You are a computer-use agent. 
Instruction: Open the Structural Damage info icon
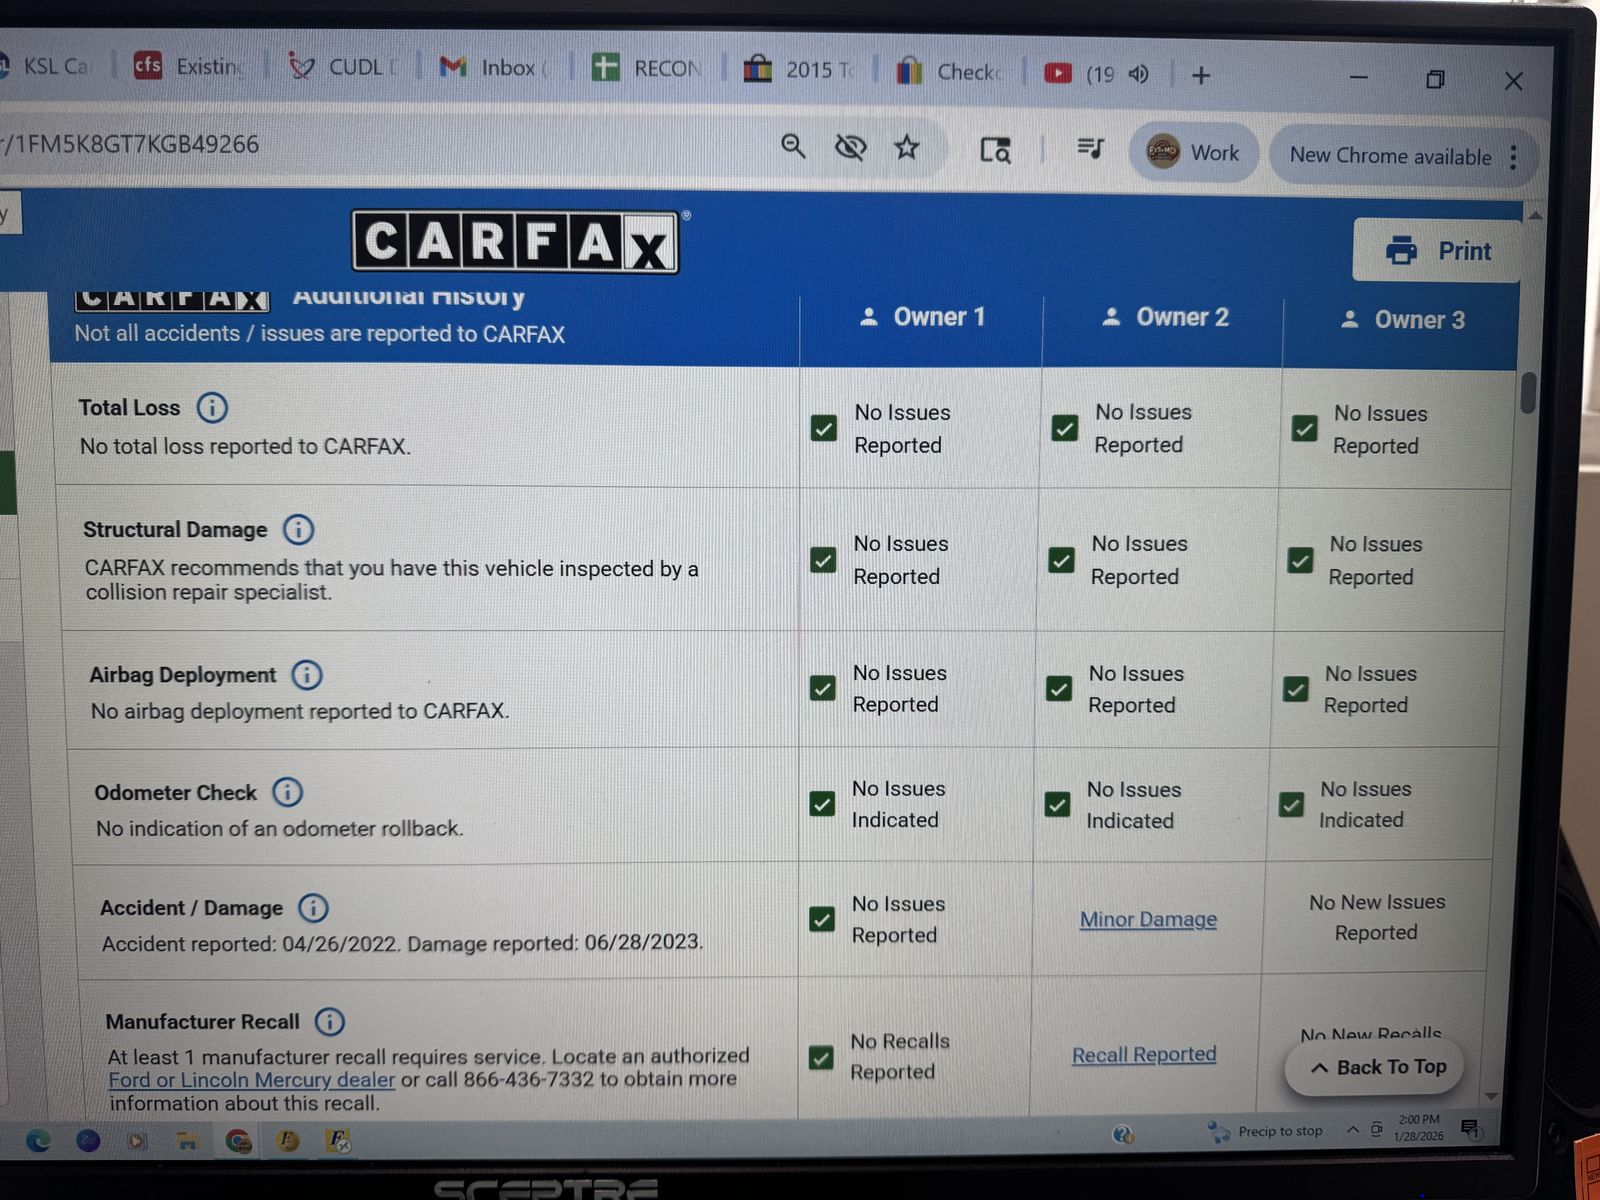(x=298, y=529)
